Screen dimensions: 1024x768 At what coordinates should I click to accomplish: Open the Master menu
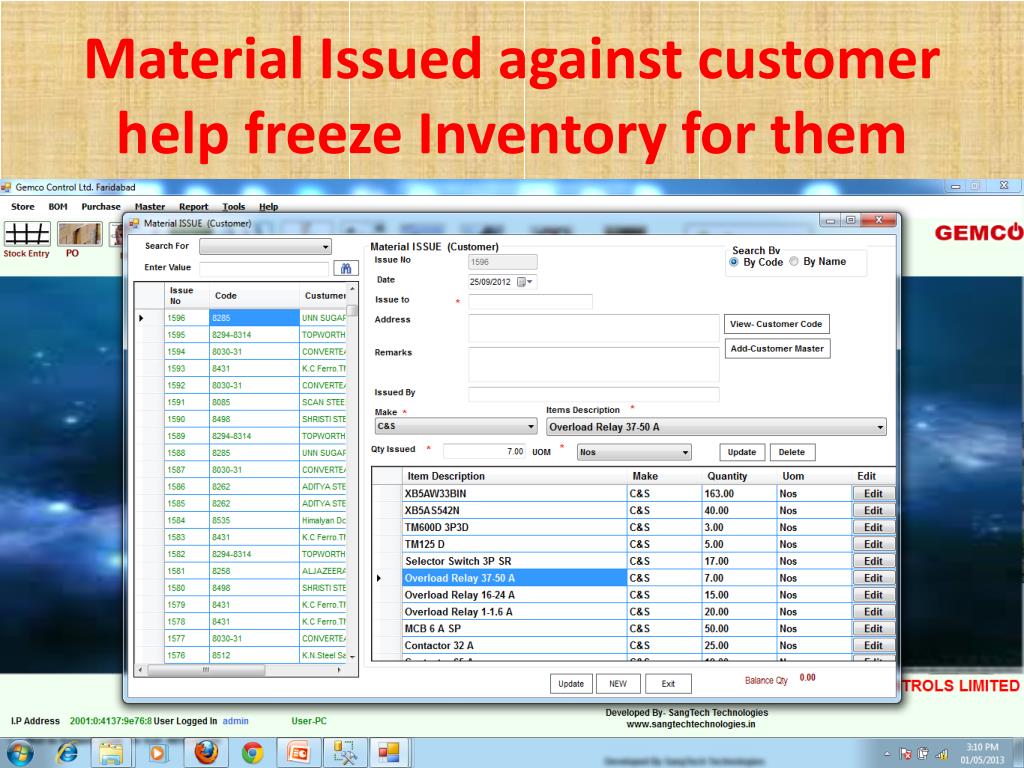click(x=150, y=207)
